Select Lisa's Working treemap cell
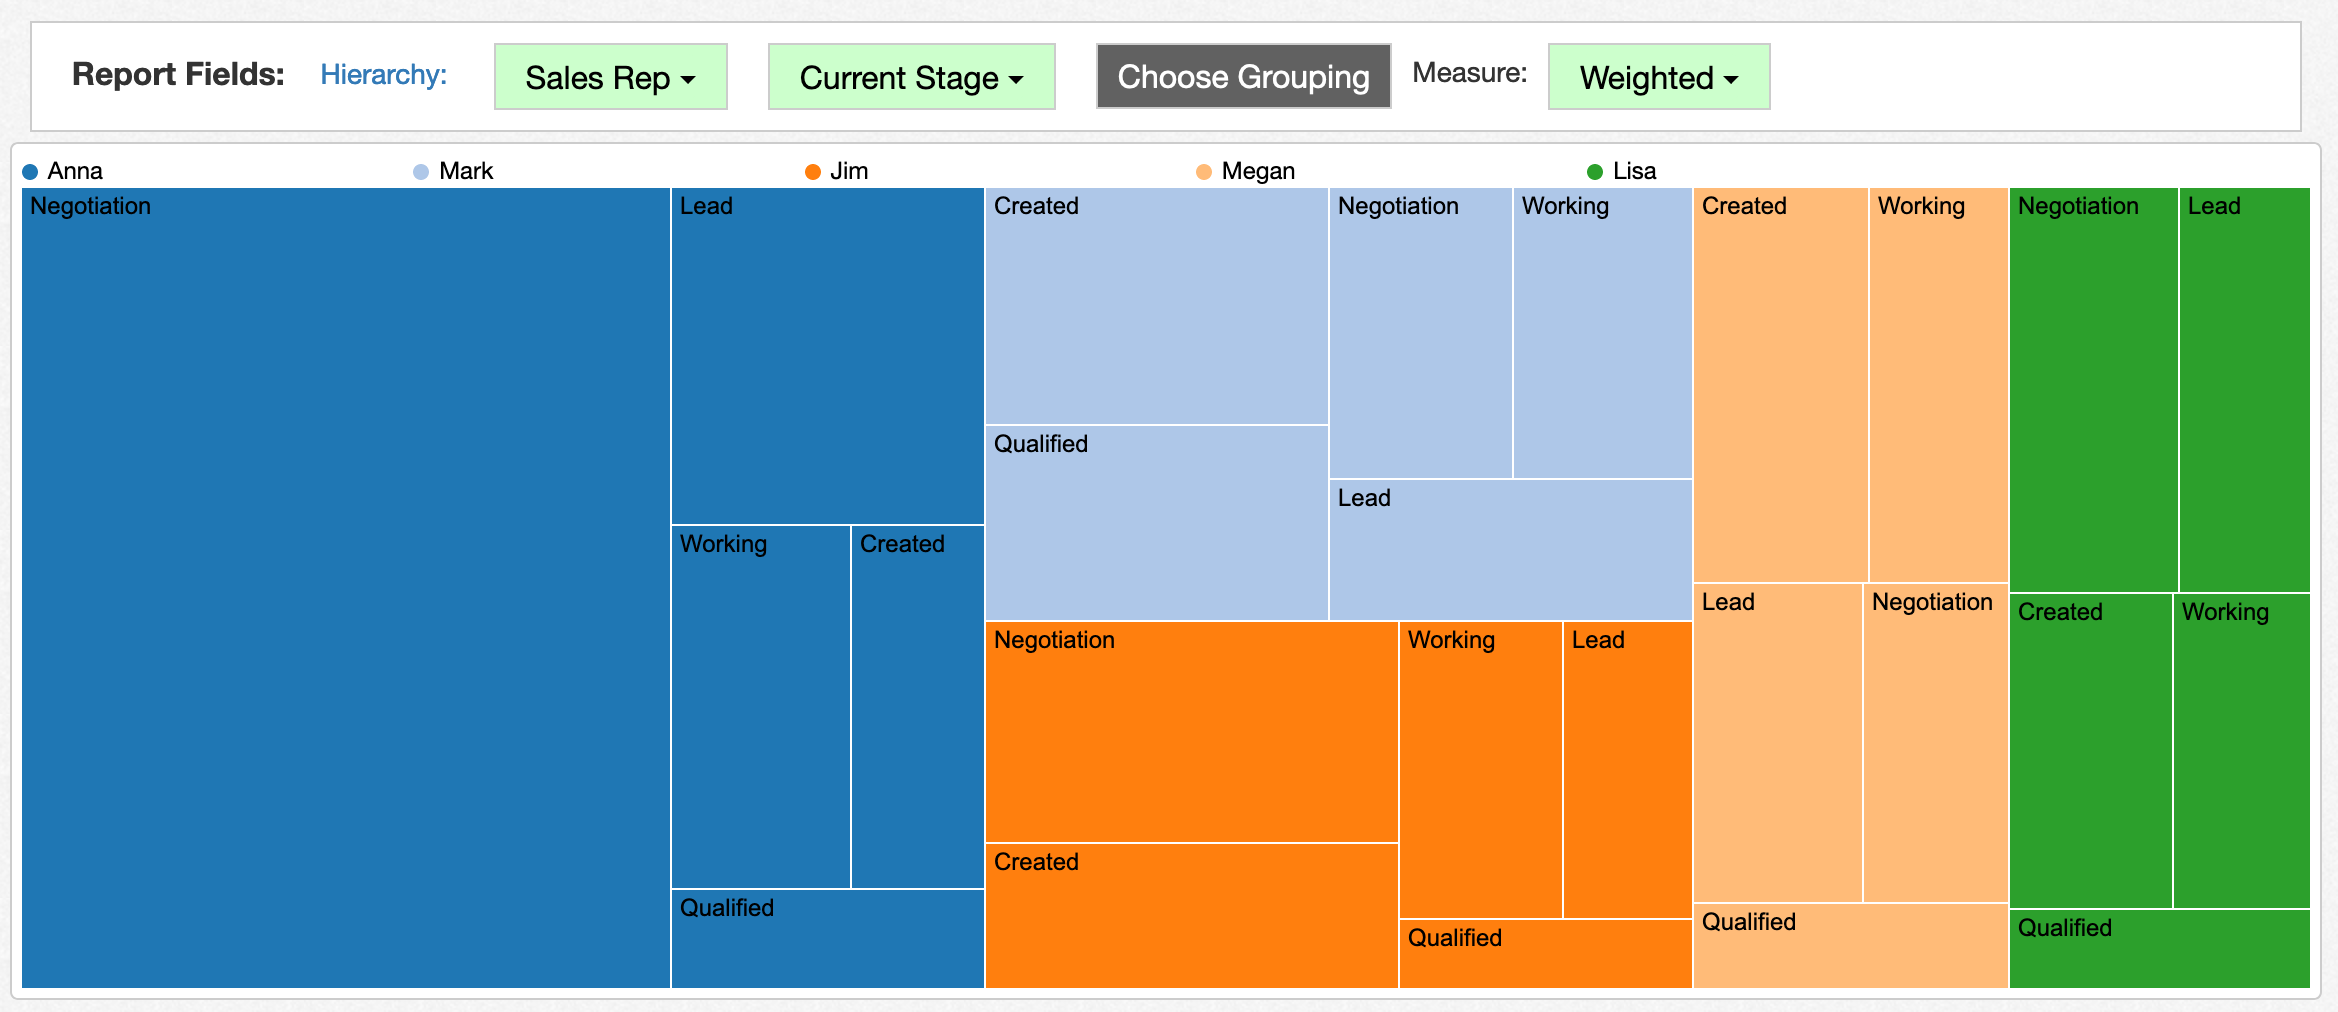 (x=2241, y=751)
